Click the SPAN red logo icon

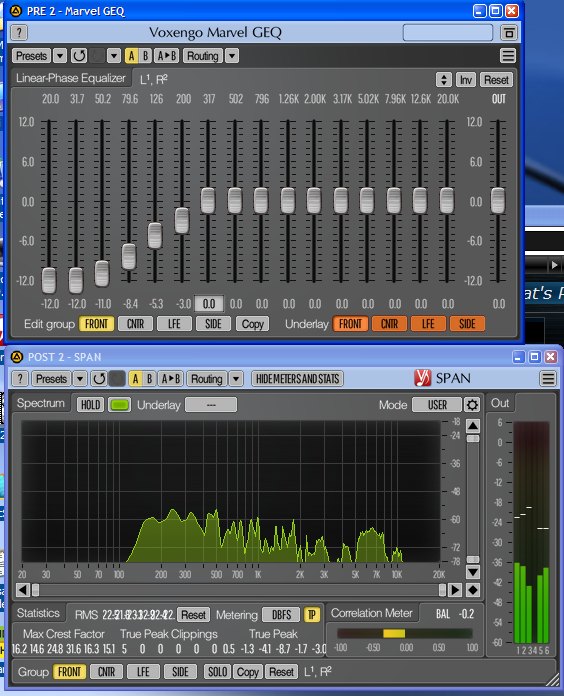pyautogui.click(x=422, y=378)
